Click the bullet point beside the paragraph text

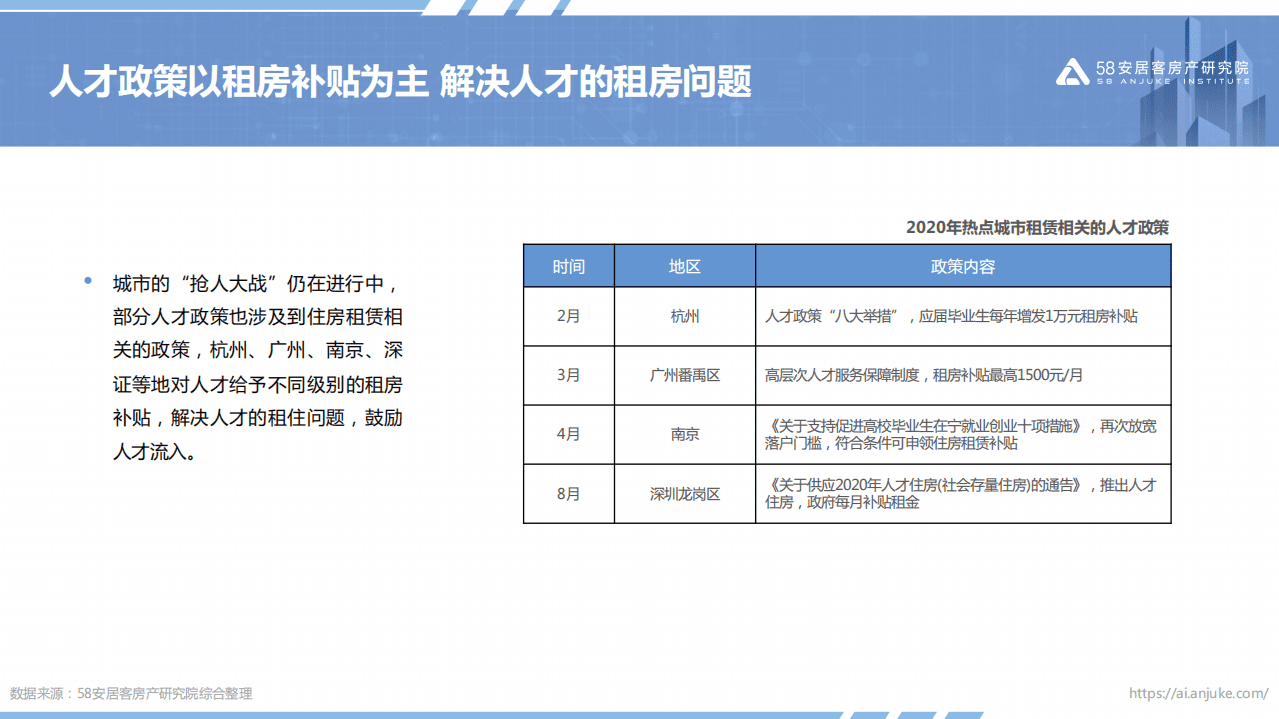tap(88, 280)
